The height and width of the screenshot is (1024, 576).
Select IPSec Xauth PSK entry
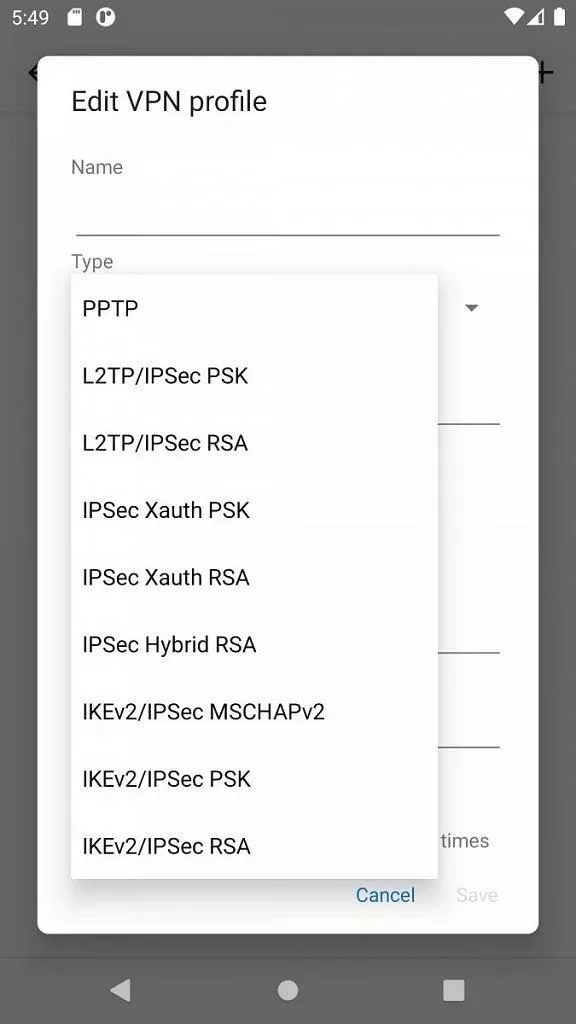pos(254,510)
